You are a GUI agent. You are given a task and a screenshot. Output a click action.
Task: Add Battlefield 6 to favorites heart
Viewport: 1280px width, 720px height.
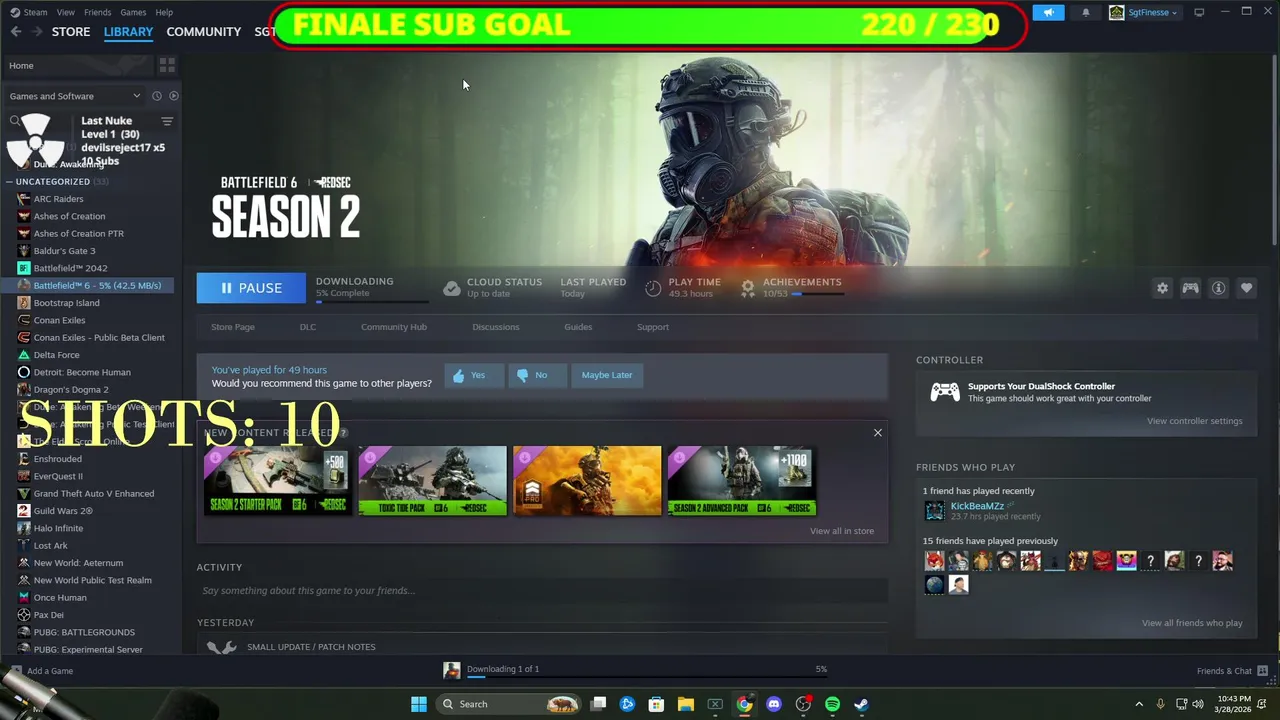(1246, 288)
